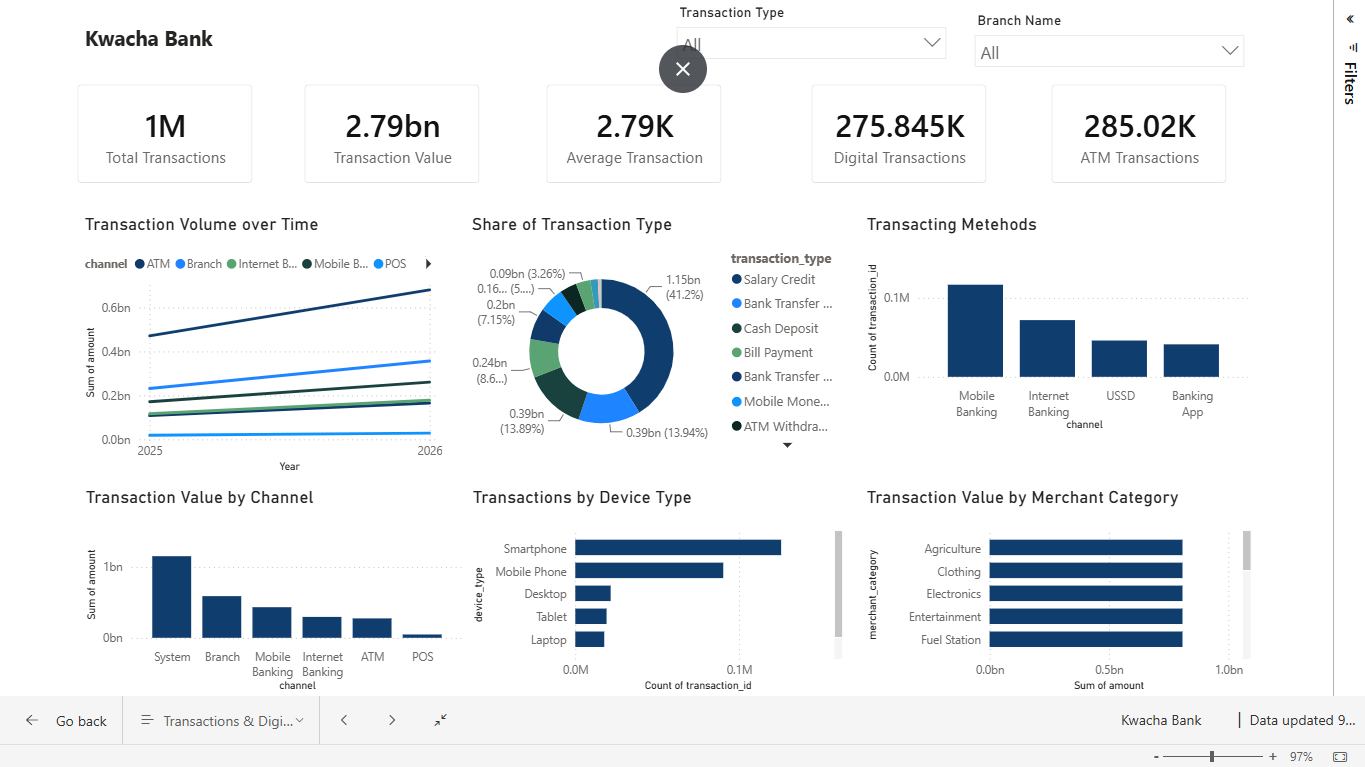1365x767 pixels.
Task: Select the 2.79bn Transaction Value card
Action: 392,134
